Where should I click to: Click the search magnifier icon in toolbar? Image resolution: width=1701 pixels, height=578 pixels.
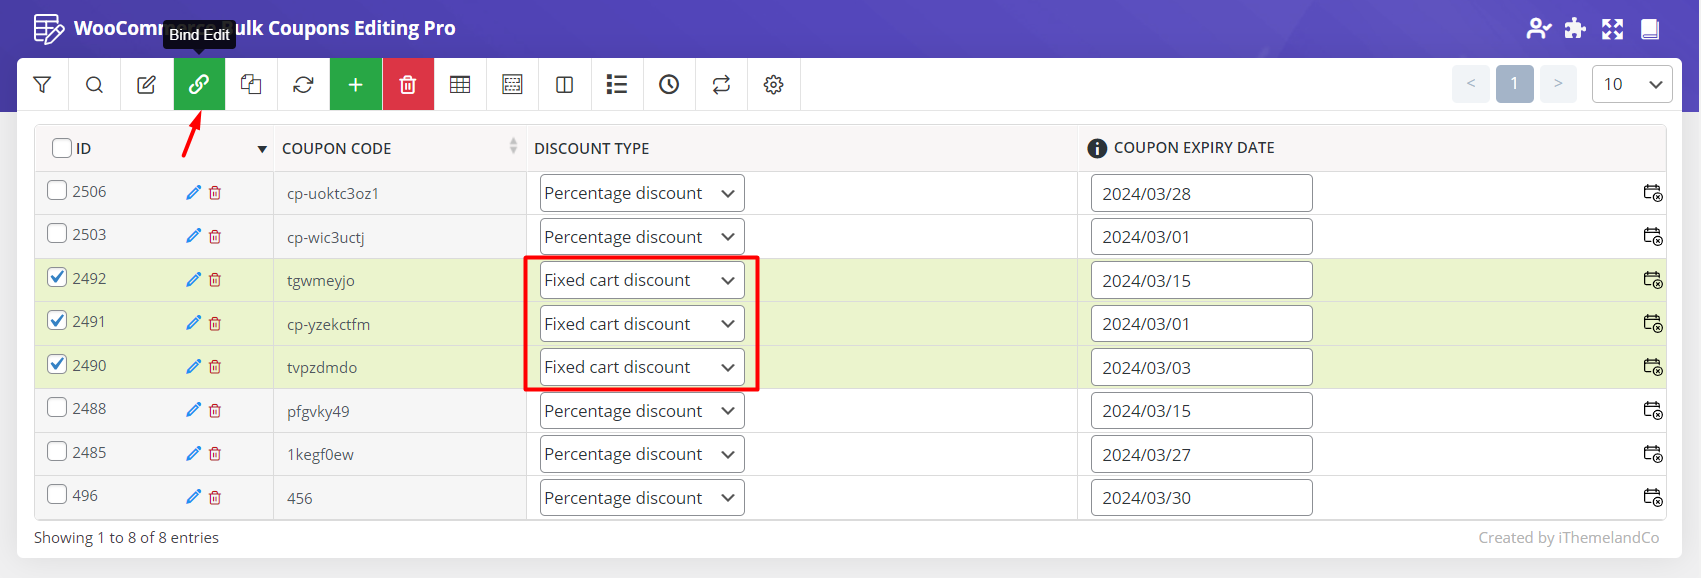(94, 85)
